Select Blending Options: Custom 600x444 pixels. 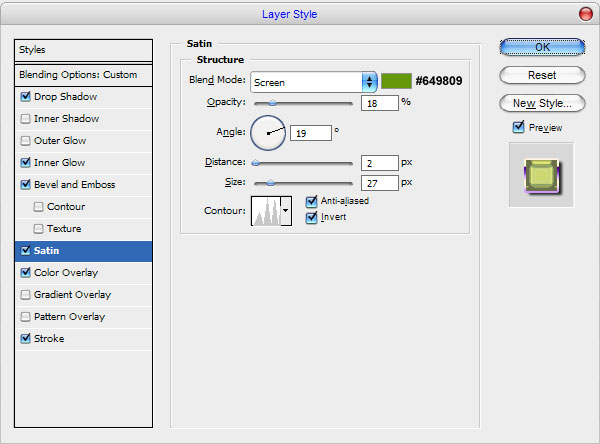click(x=83, y=75)
